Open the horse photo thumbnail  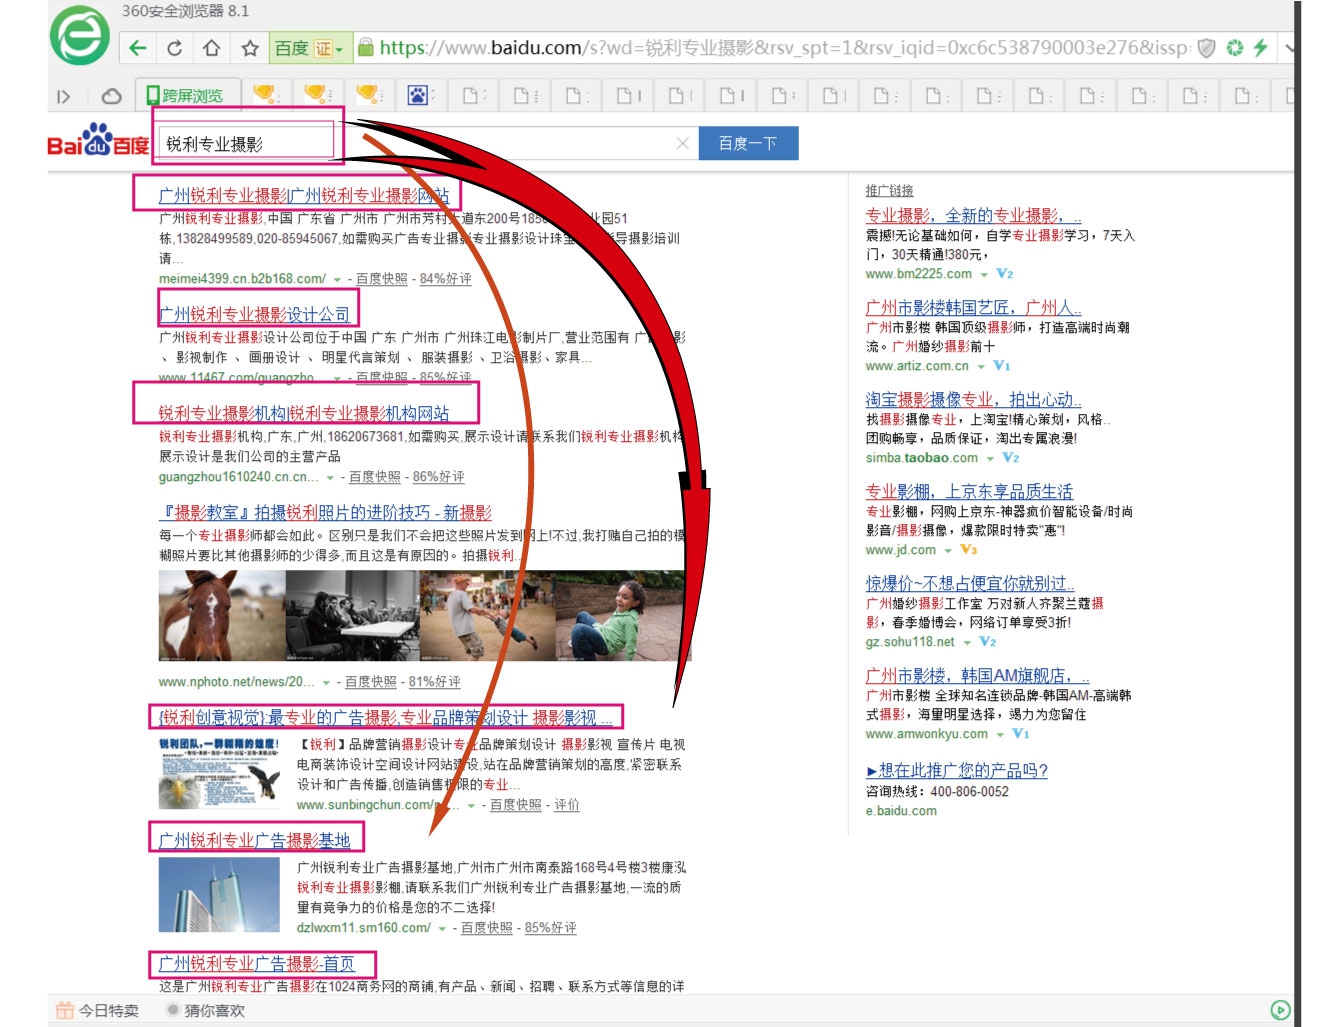(222, 616)
